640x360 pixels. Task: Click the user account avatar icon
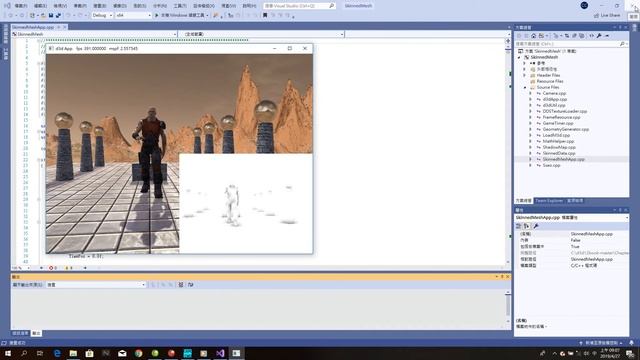point(584,5)
